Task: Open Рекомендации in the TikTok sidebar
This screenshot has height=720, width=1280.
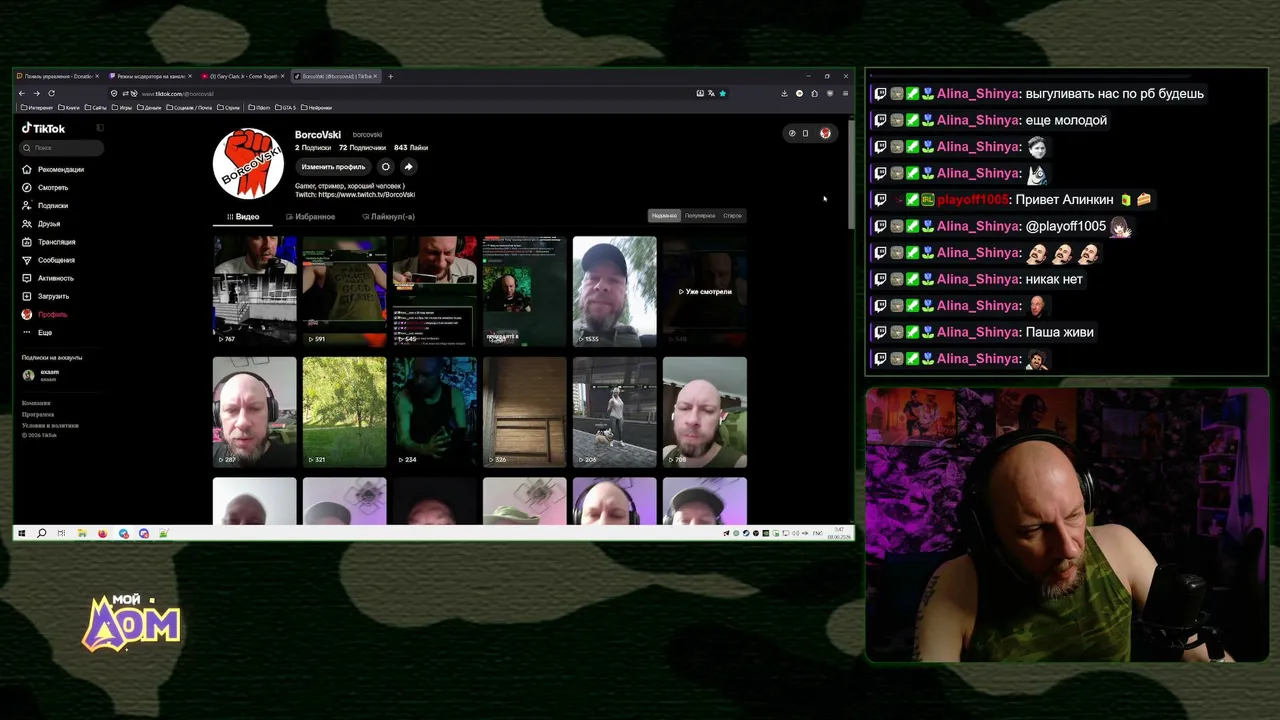Action: [x=54, y=170]
